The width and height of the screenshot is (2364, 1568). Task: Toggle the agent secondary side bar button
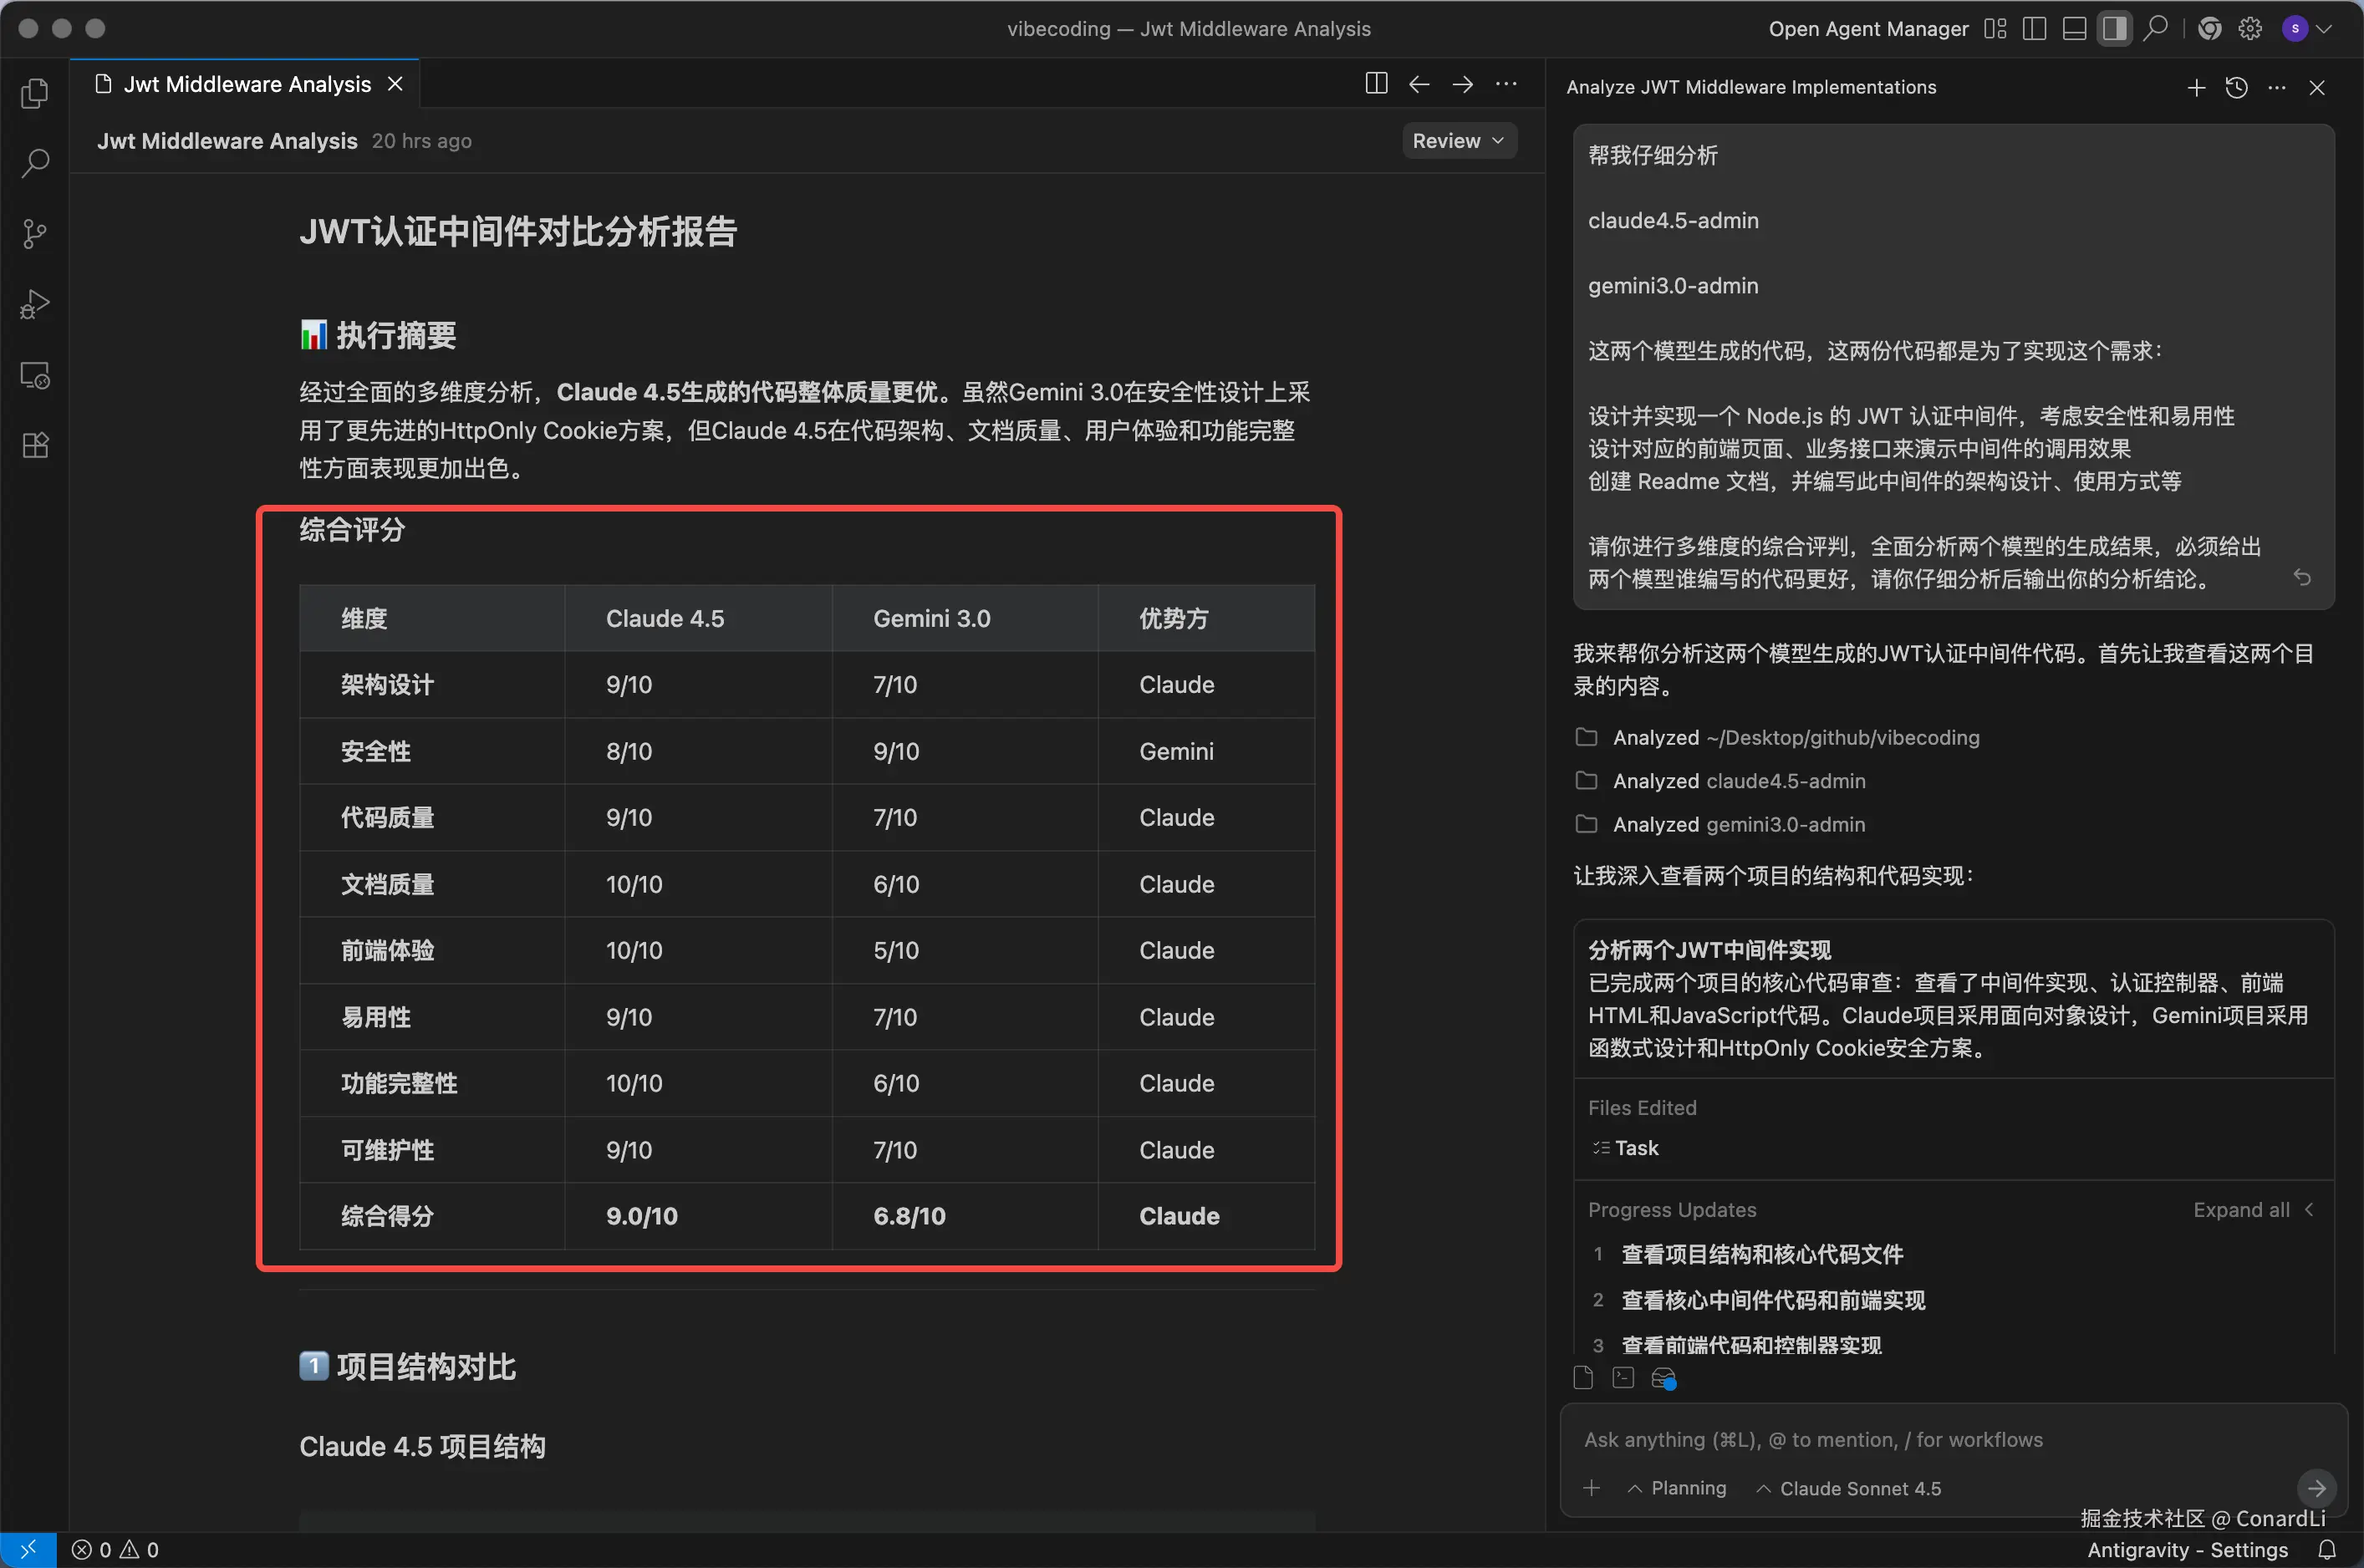tap(2114, 29)
